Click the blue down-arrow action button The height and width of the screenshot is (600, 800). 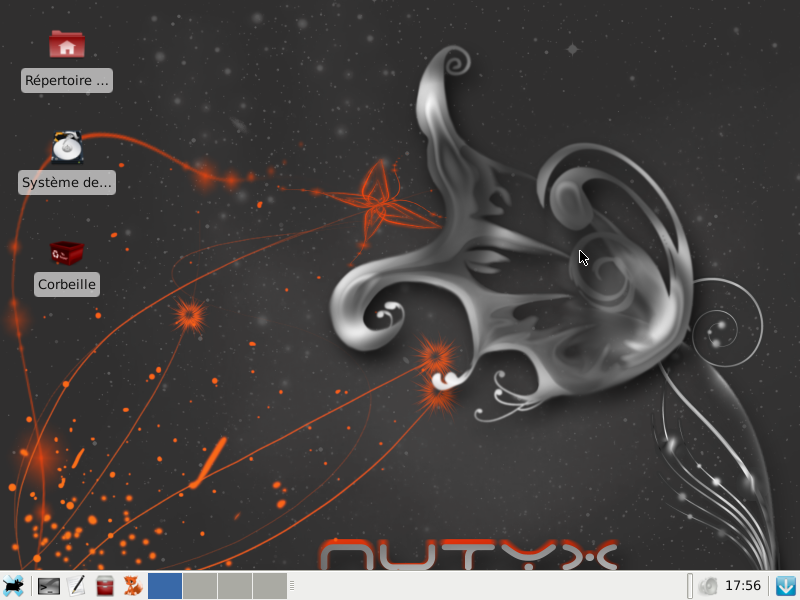(786, 586)
